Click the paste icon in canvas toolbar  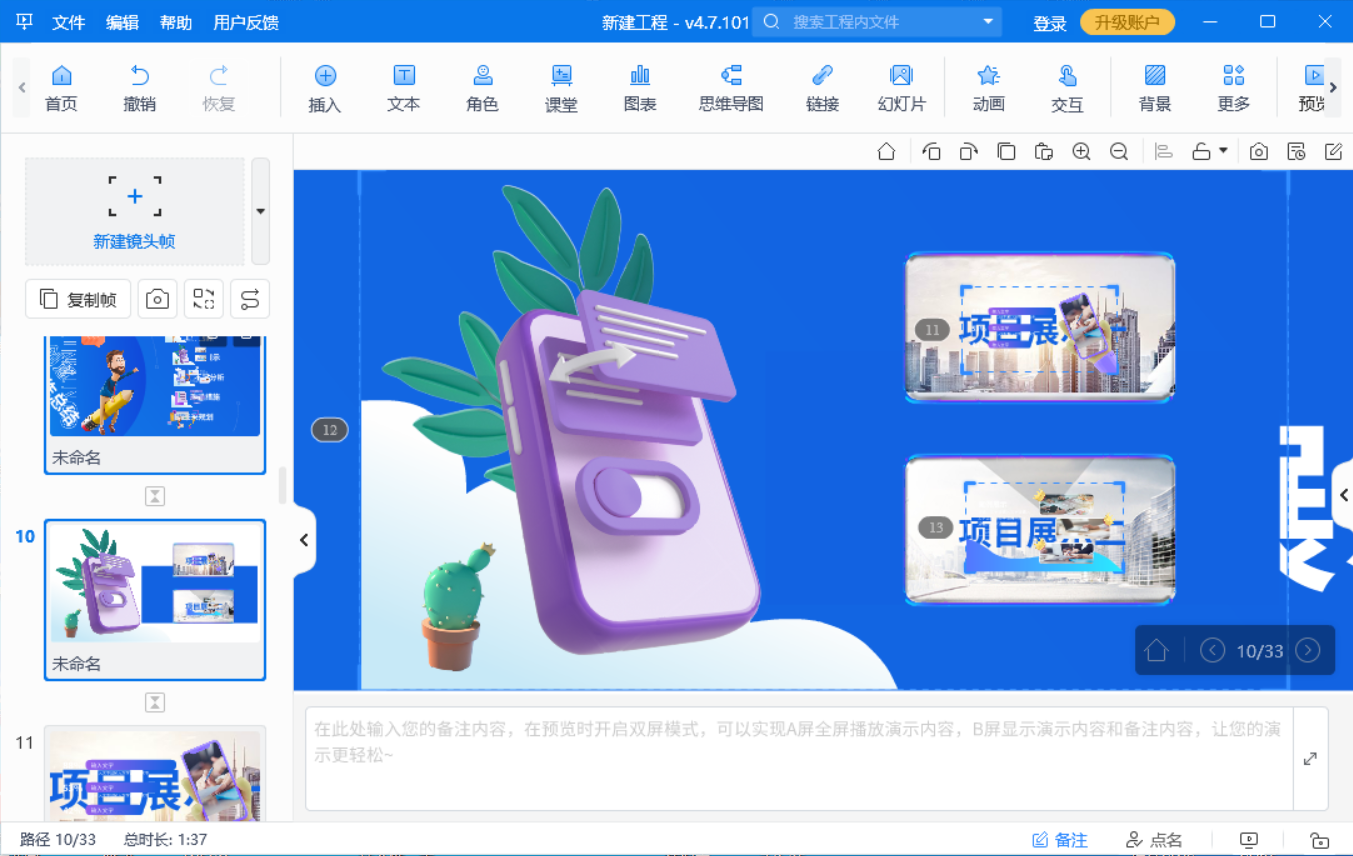[1043, 152]
